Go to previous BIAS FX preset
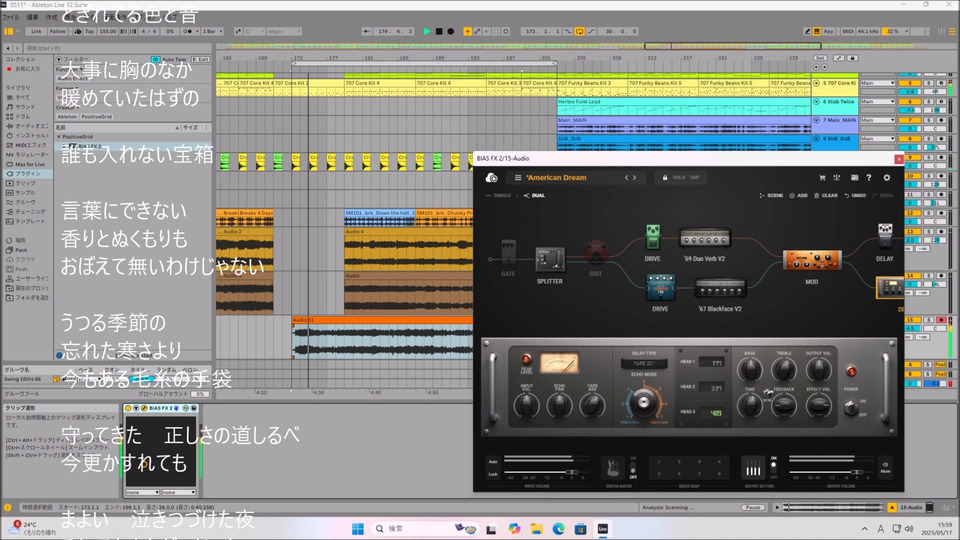 pos(626,178)
